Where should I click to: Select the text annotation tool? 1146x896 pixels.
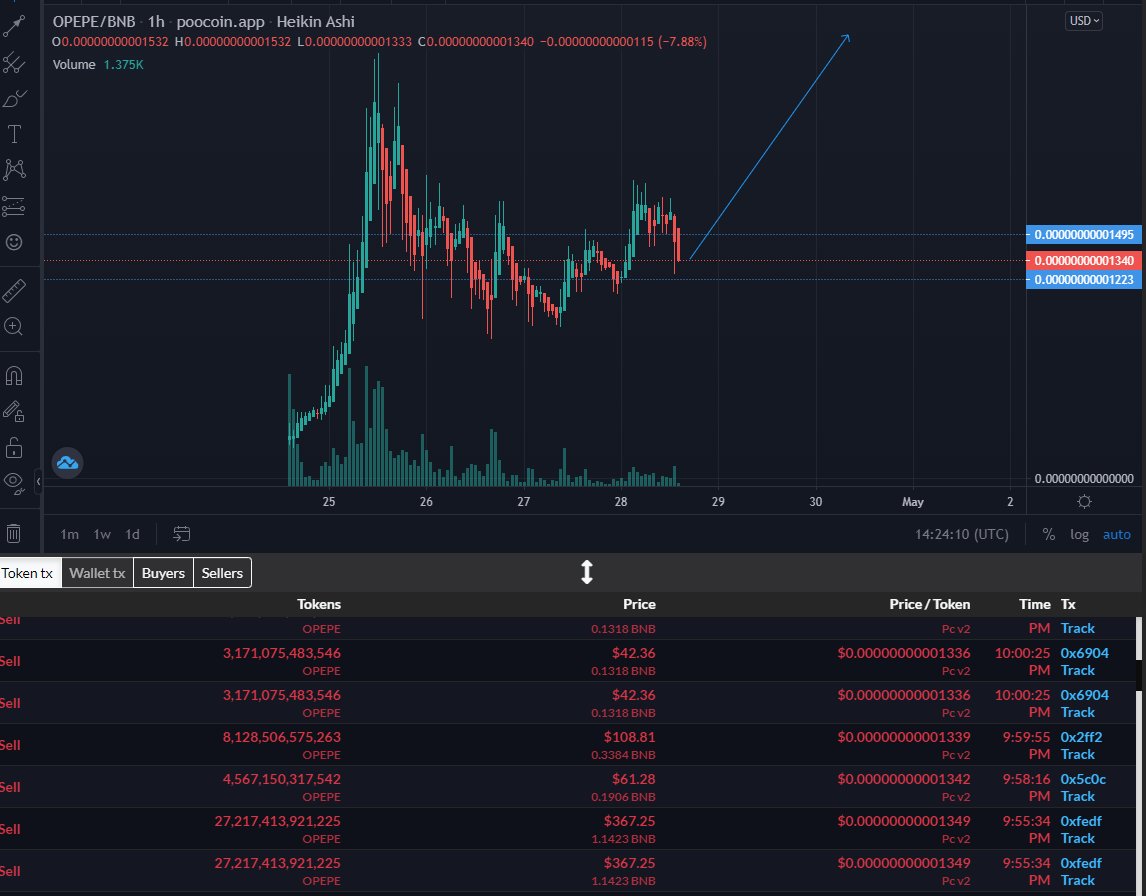click(x=14, y=134)
